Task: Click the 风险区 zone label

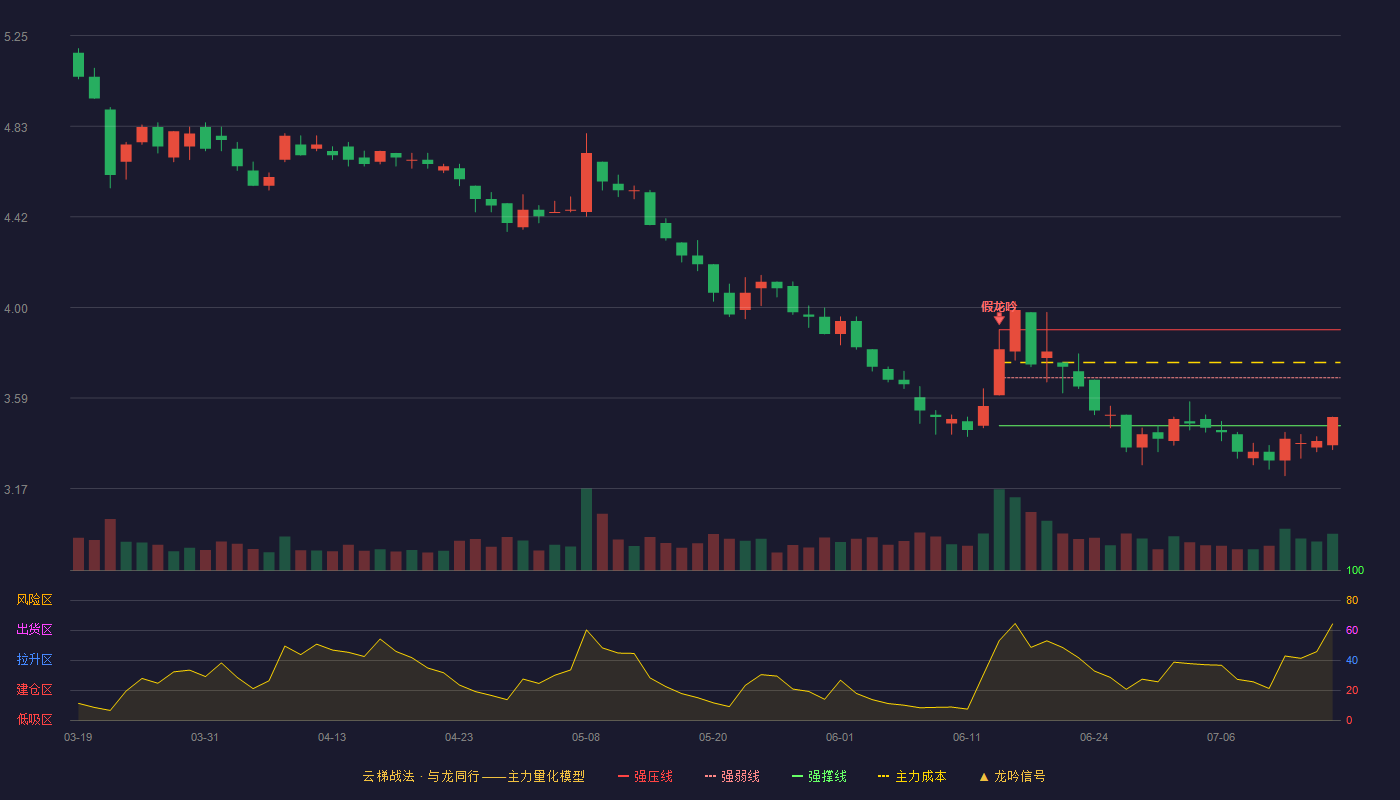Action: pyautogui.click(x=34, y=600)
